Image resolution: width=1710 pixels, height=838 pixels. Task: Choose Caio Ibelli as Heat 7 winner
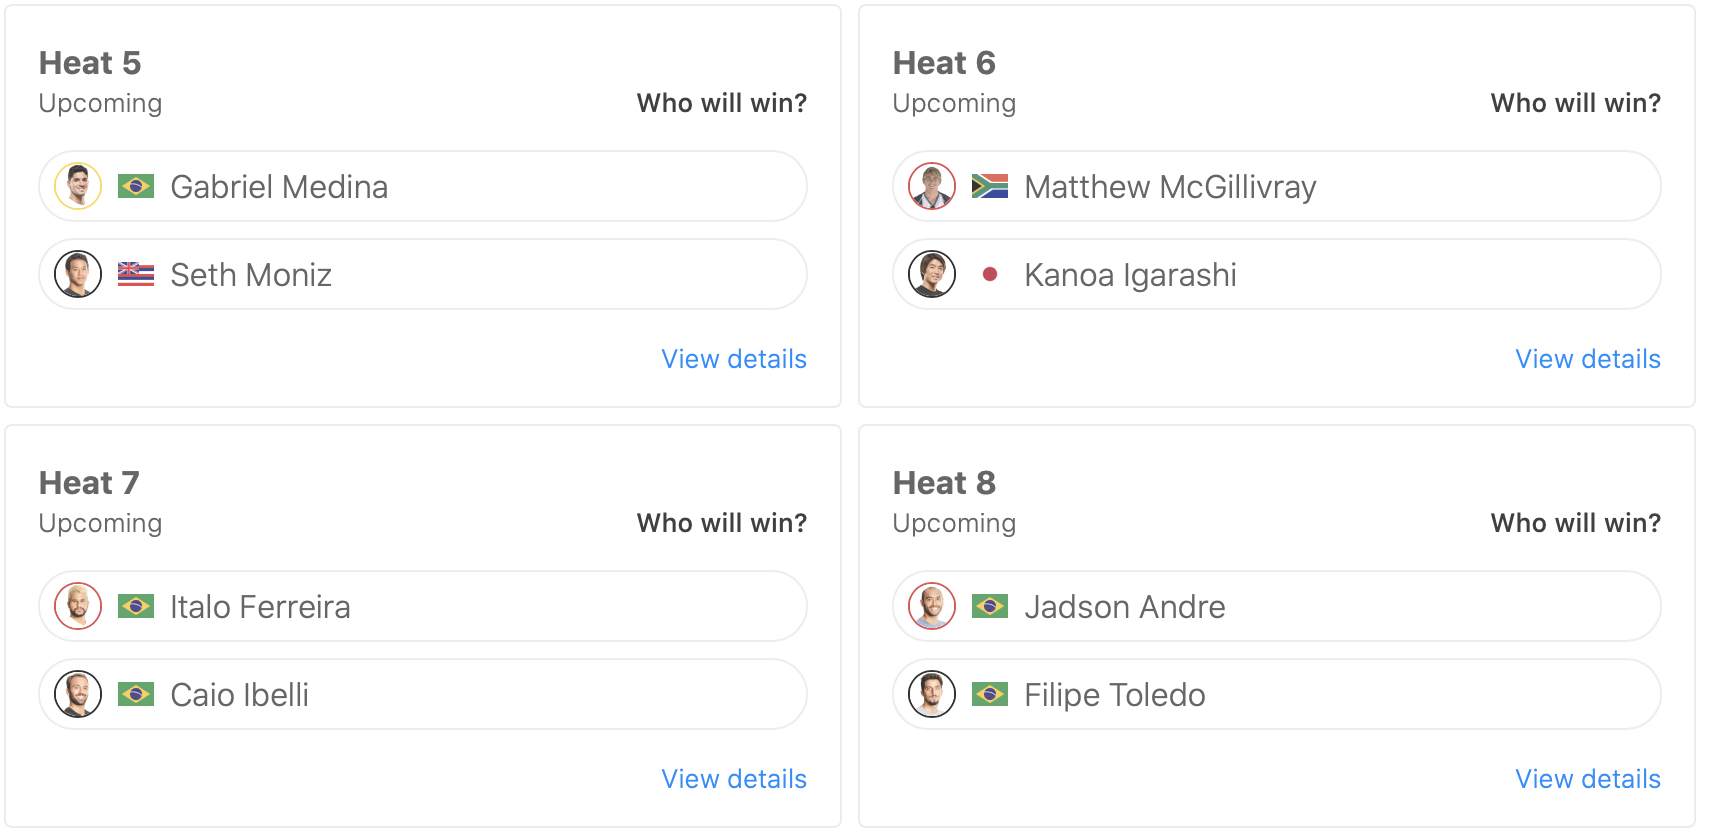click(x=500, y=694)
